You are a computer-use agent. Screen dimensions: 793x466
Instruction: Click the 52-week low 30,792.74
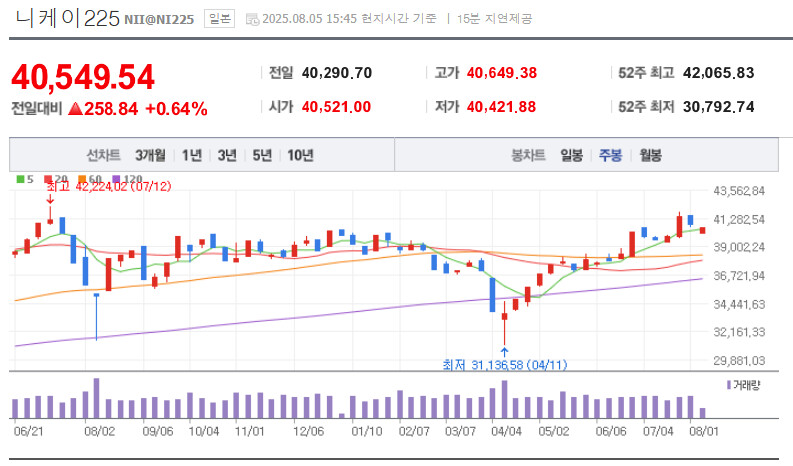click(x=719, y=107)
